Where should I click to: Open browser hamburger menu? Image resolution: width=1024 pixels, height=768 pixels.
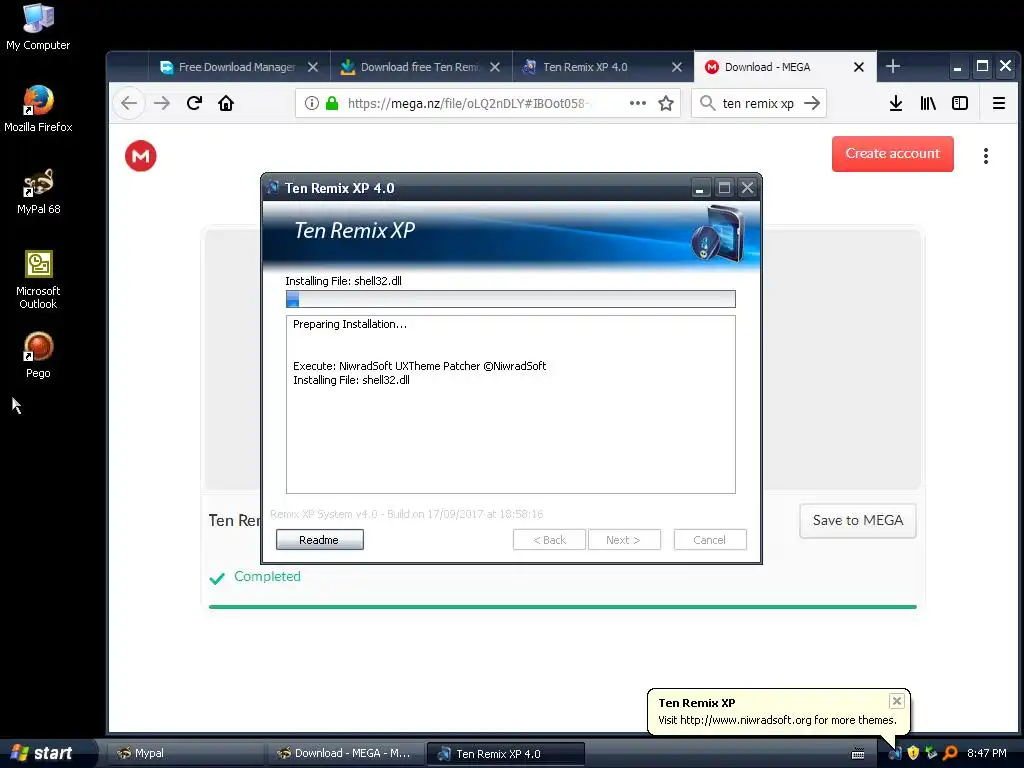click(999, 103)
